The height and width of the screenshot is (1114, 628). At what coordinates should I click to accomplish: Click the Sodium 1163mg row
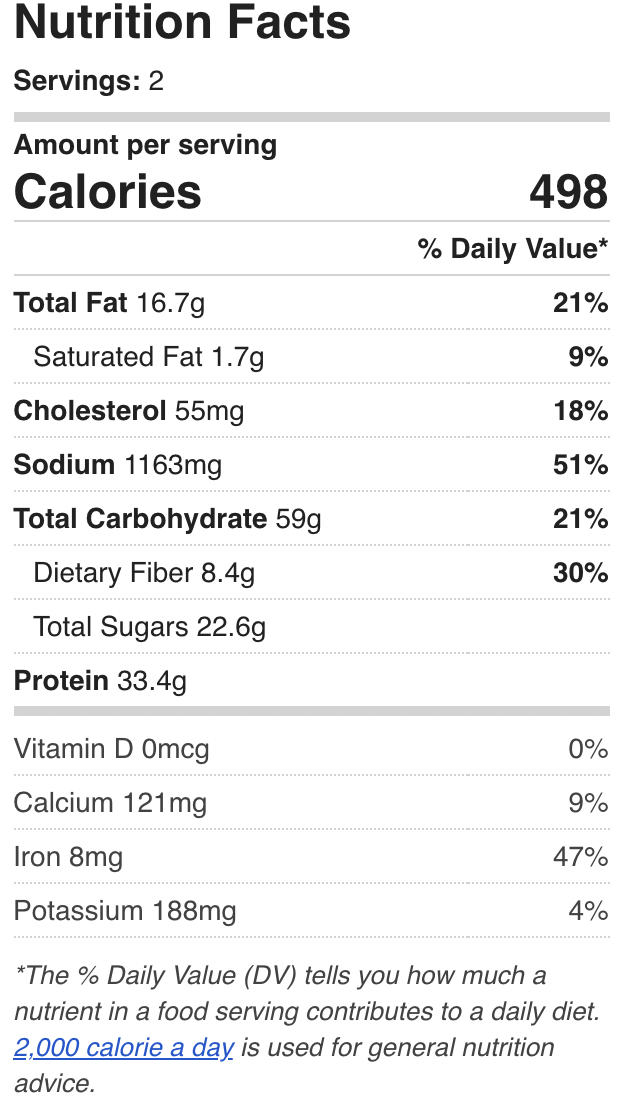point(311,465)
